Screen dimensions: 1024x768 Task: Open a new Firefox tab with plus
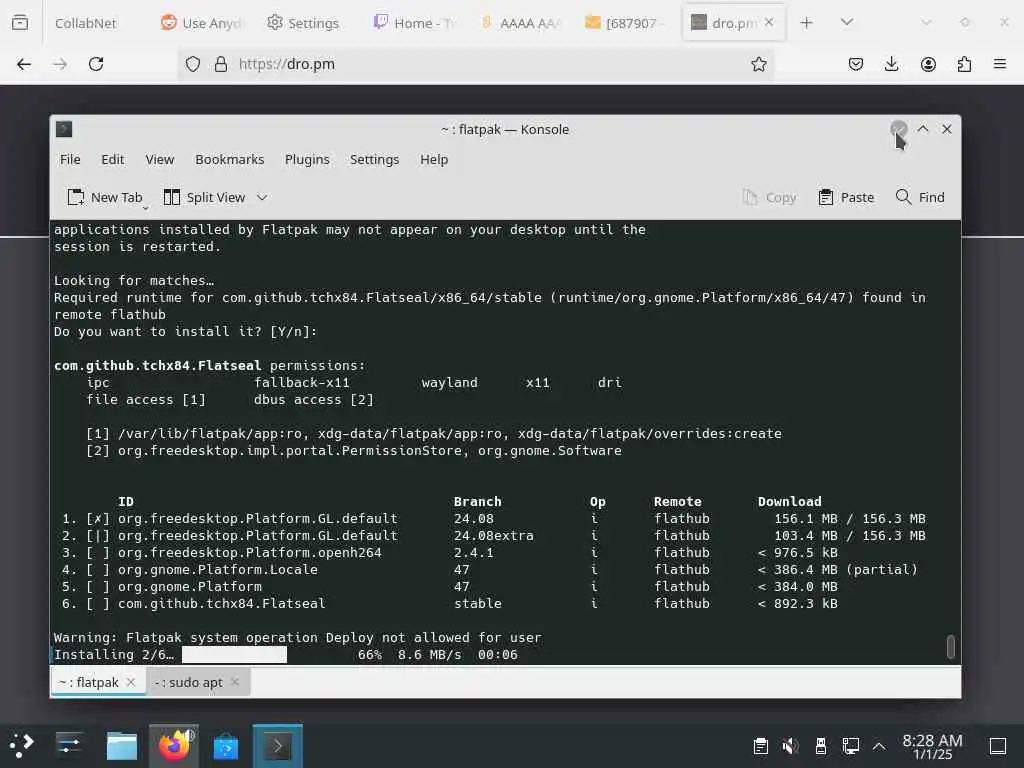(807, 23)
